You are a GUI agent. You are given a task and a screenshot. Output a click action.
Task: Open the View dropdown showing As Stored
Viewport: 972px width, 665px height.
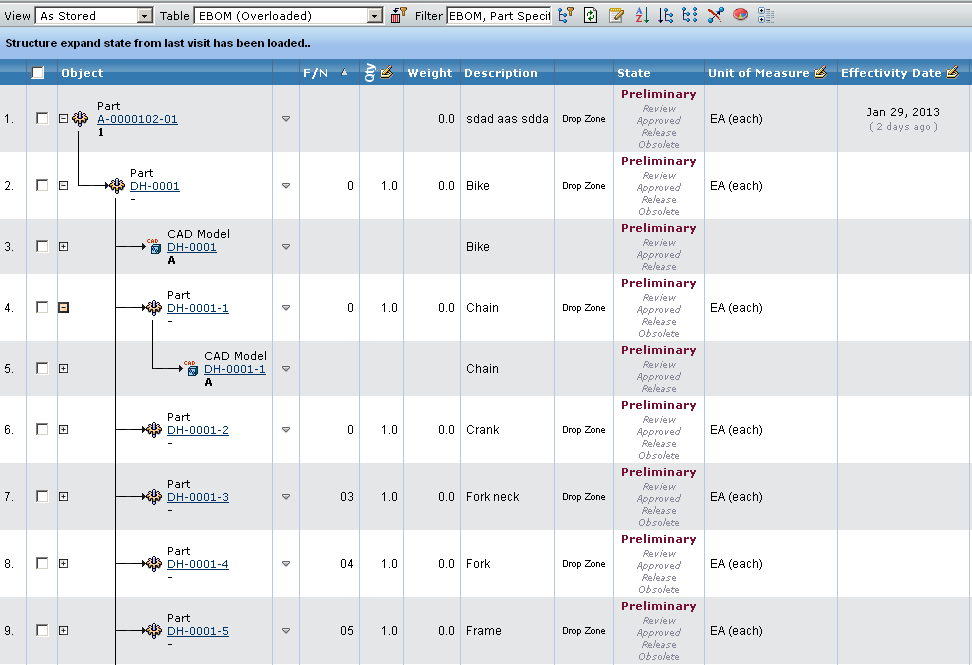(x=94, y=16)
